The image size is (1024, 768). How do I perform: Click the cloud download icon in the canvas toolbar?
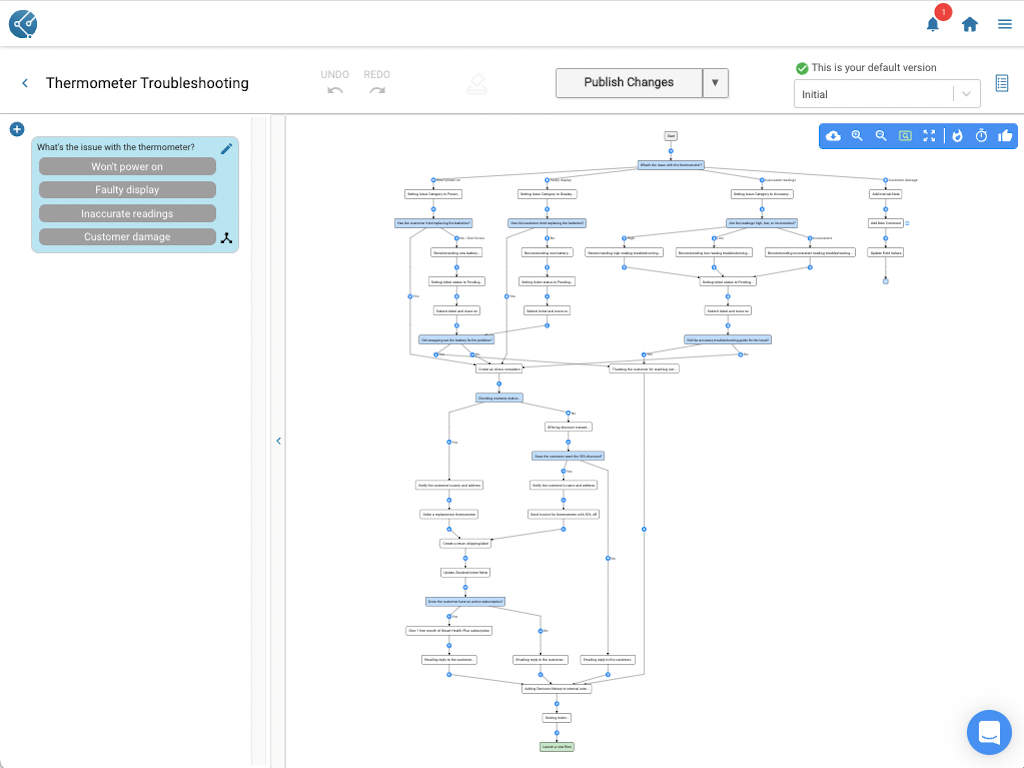tap(833, 136)
